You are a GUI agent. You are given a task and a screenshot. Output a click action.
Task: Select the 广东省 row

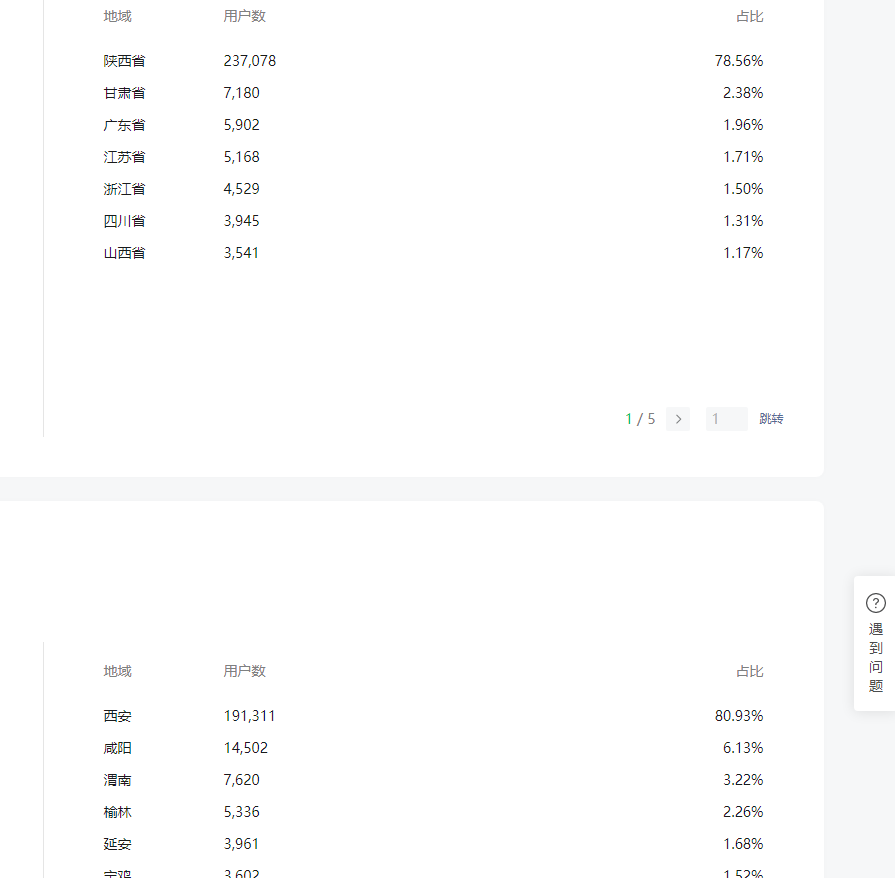(x=433, y=125)
